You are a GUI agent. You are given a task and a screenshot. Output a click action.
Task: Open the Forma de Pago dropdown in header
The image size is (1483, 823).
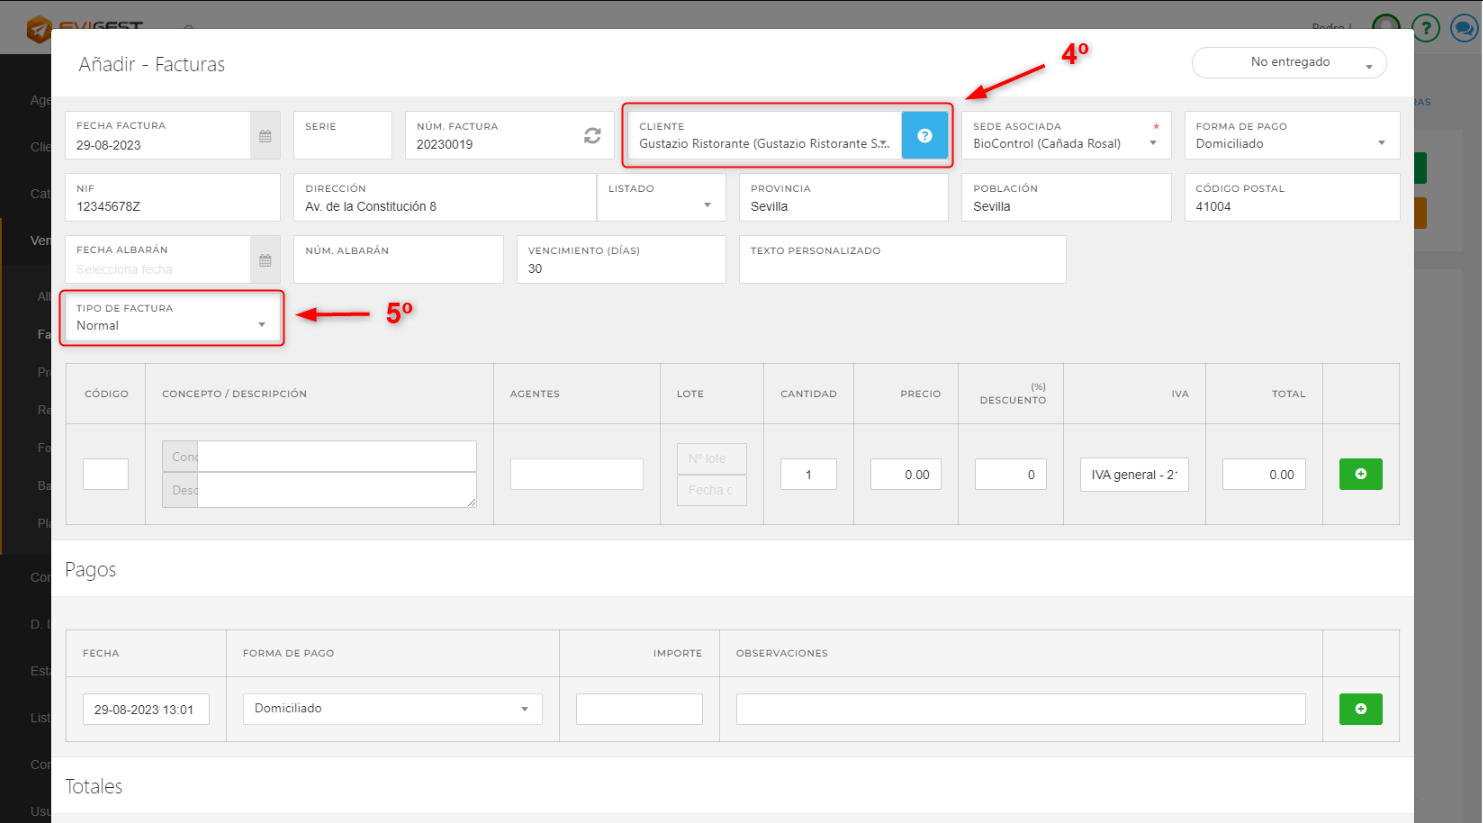click(1290, 143)
